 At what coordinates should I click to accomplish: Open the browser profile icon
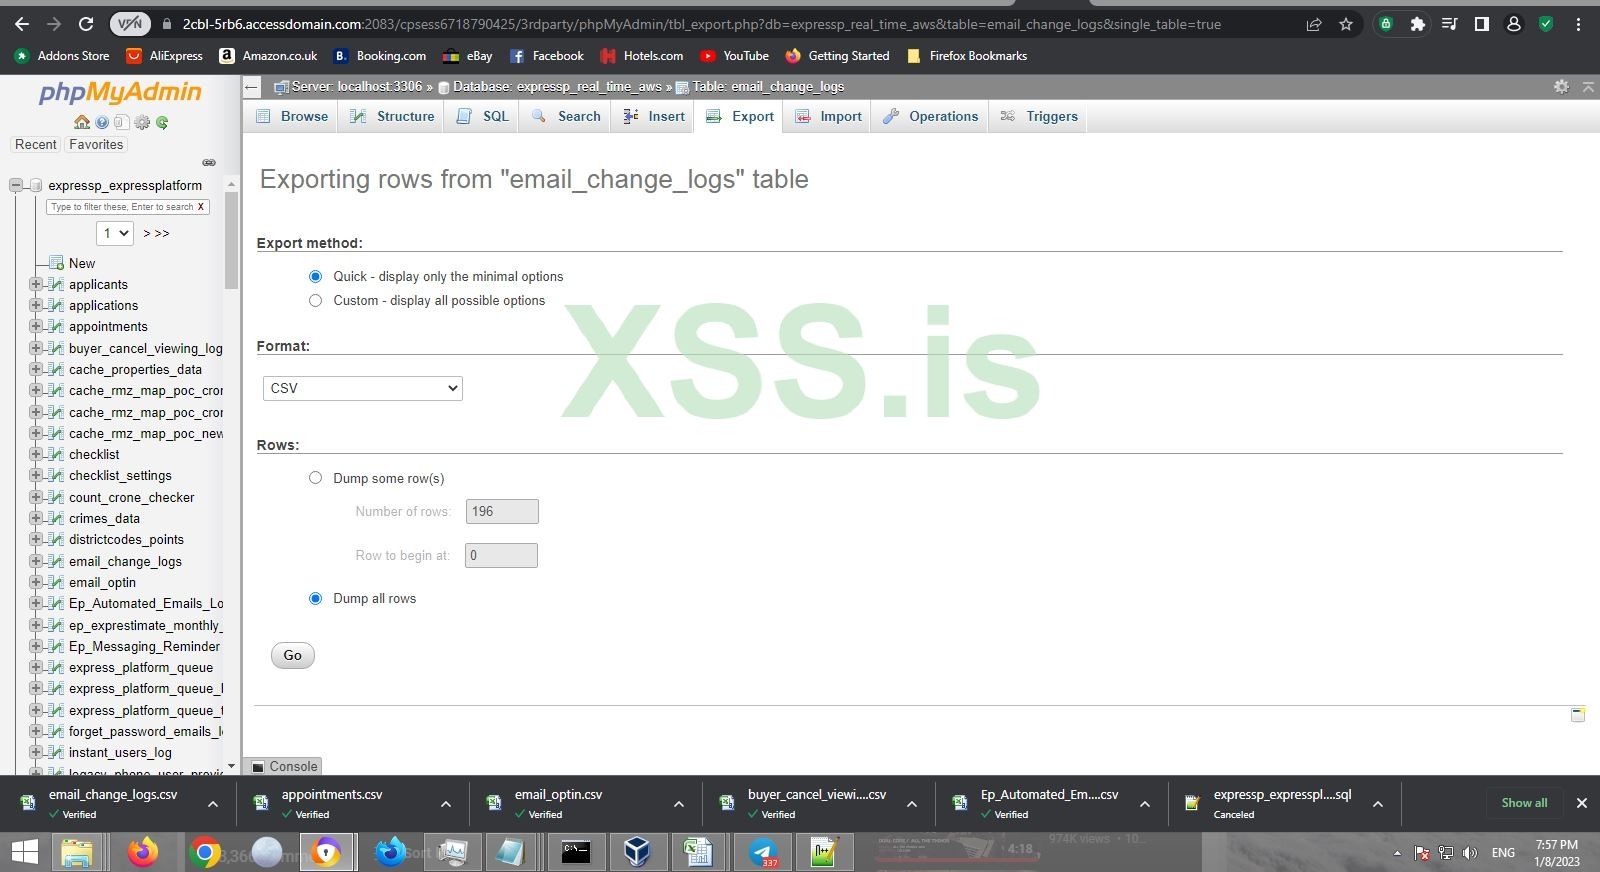coord(1514,24)
